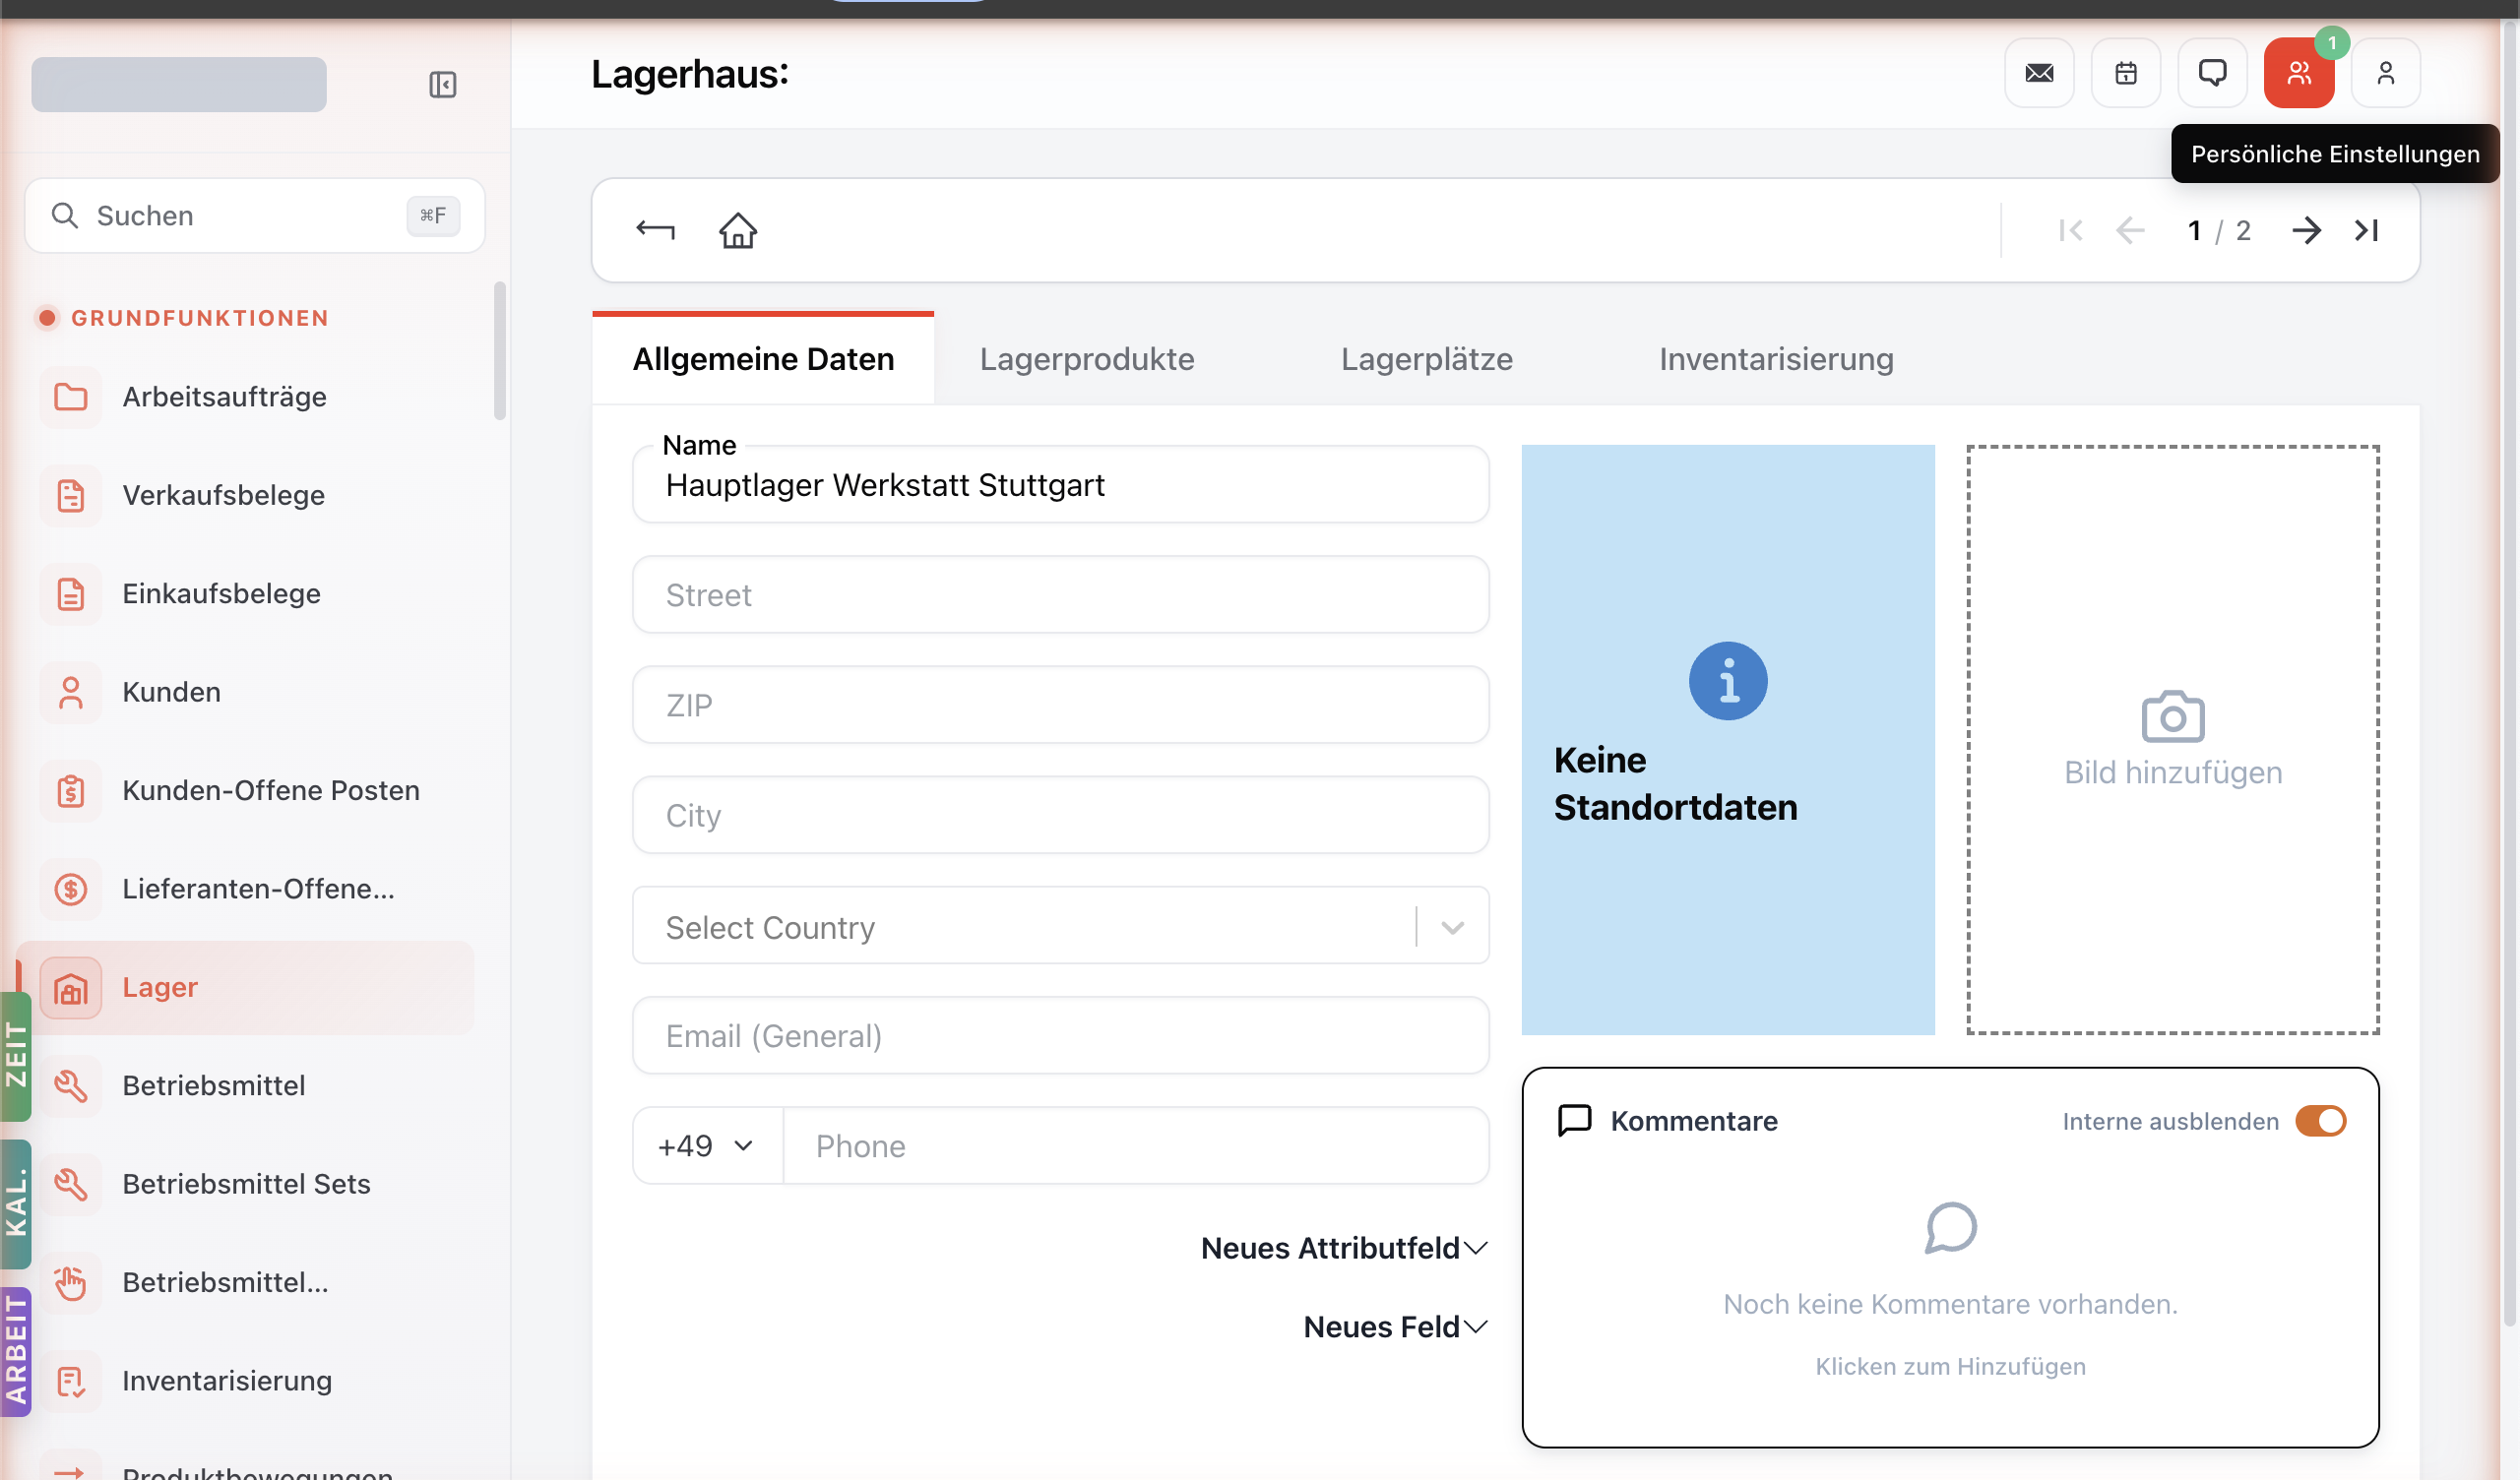
Task: Click the GRUNDFUNKTIONEN section header
Action: (x=200, y=318)
